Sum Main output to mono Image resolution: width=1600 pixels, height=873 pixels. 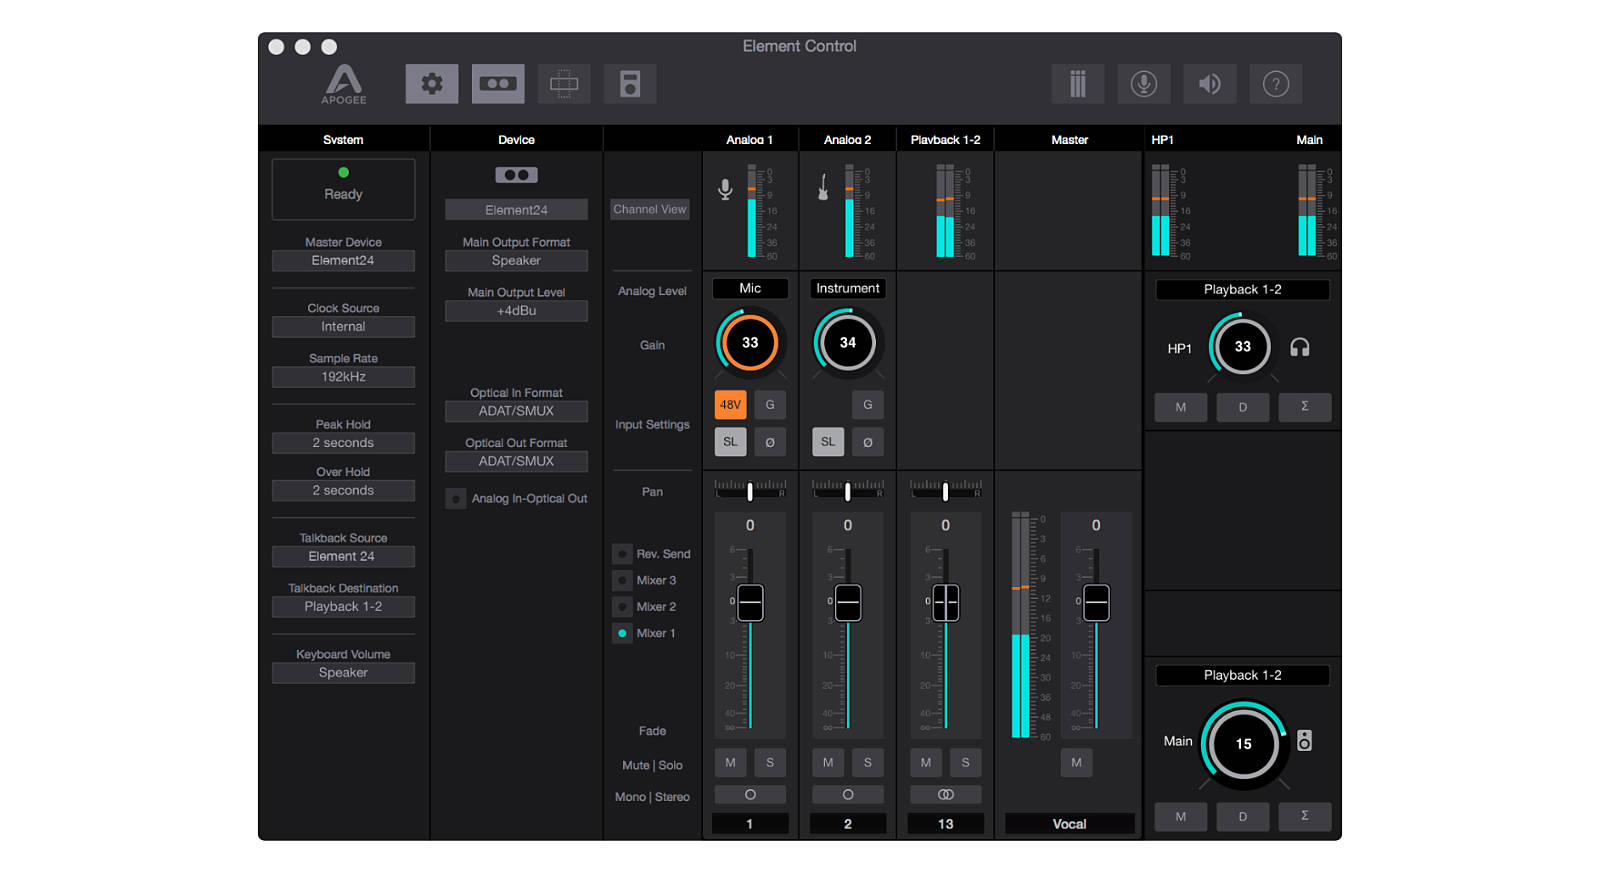coord(1305,816)
